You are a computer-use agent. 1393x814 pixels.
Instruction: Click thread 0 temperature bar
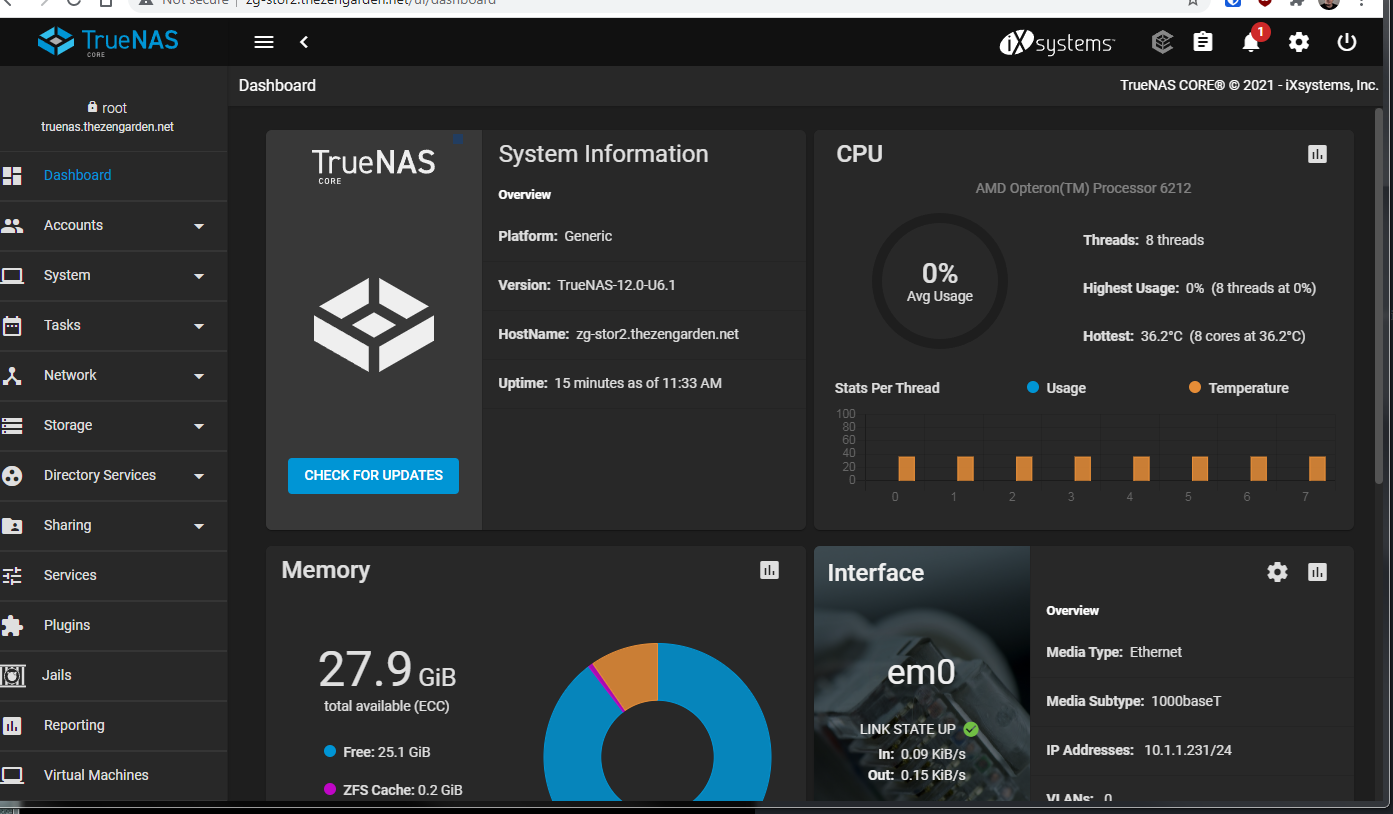906,468
